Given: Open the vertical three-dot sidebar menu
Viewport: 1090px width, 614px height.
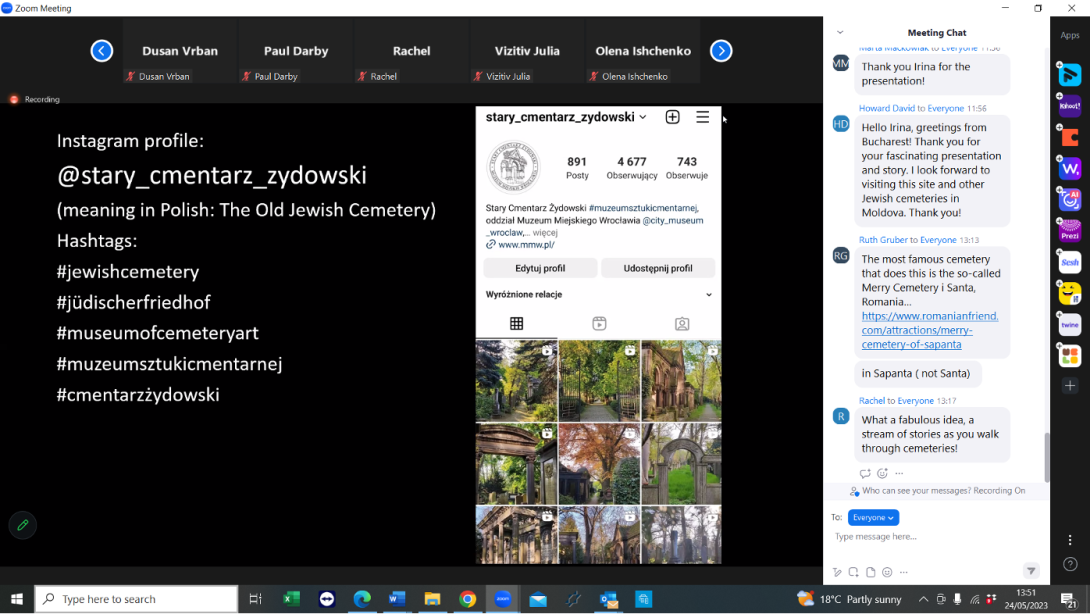Looking at the screenshot, I should tap(1070, 540).
